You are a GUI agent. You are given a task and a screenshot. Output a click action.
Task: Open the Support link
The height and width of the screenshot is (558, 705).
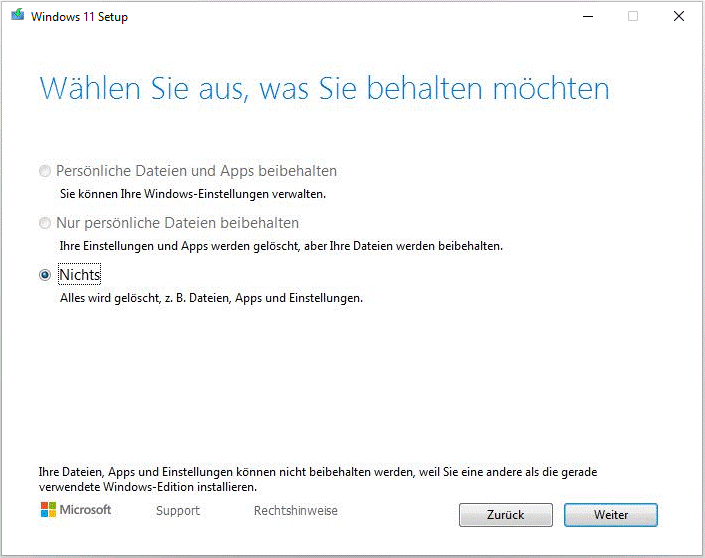point(178,511)
